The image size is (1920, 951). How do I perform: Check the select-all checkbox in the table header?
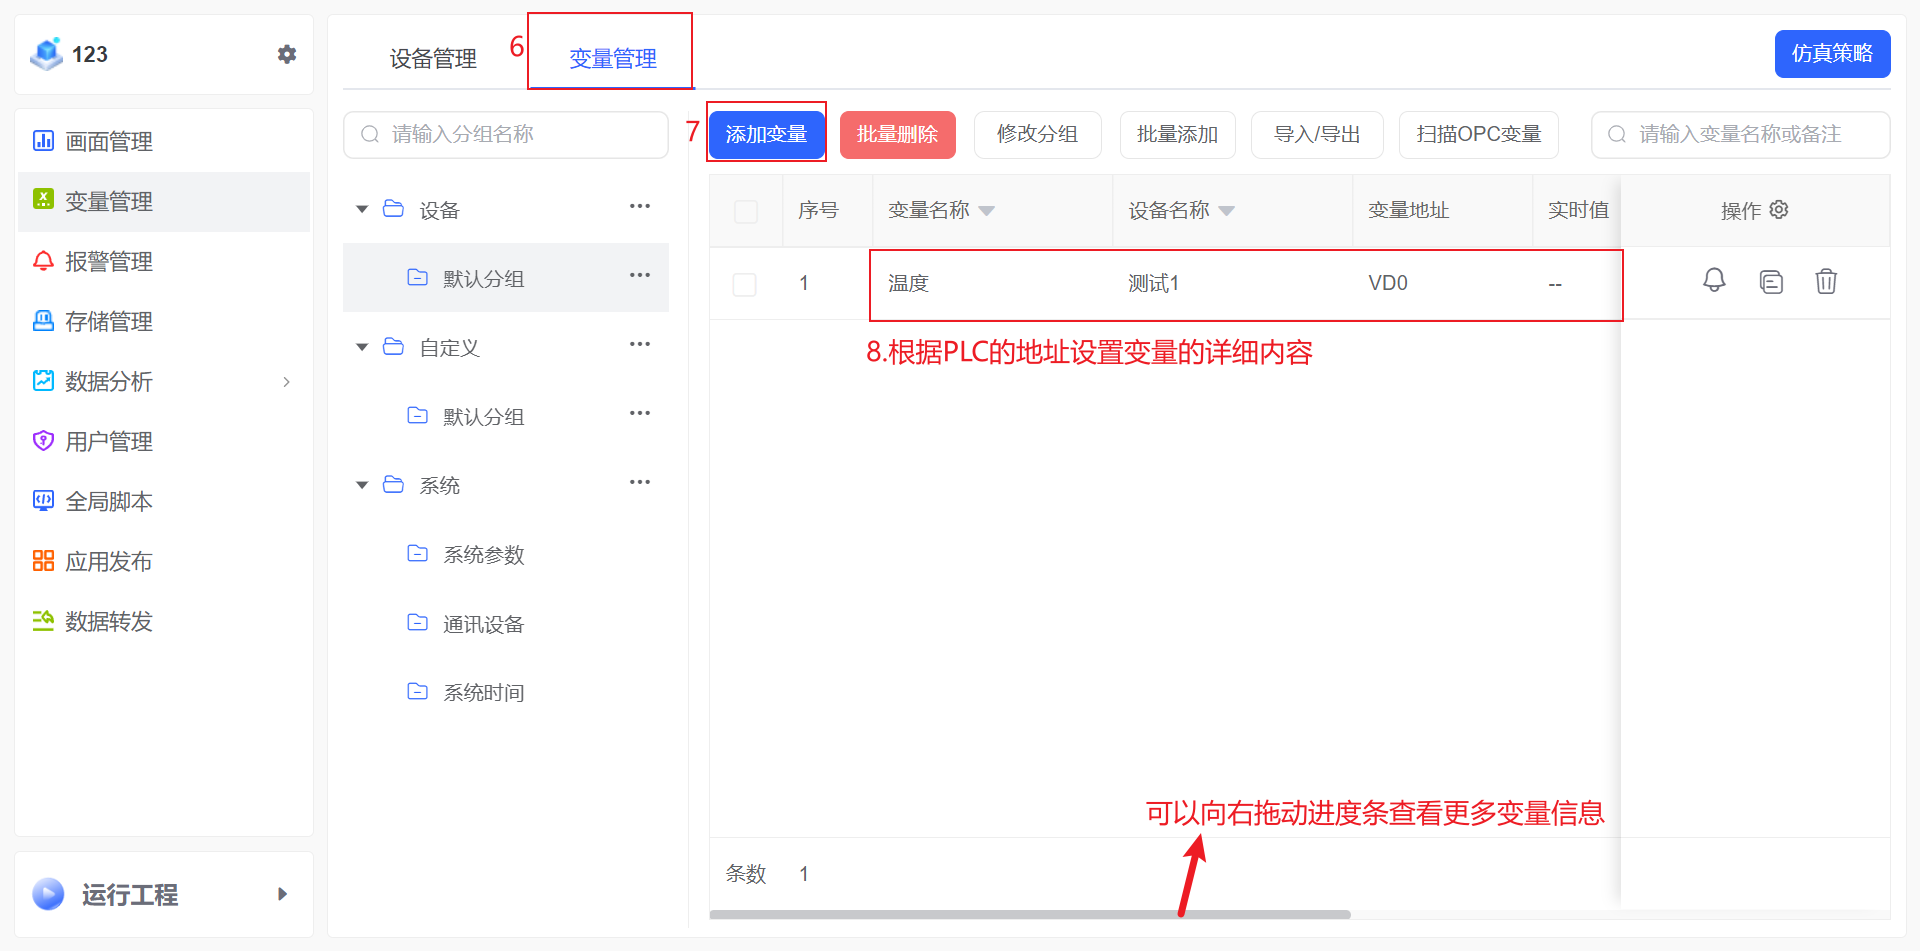[745, 210]
